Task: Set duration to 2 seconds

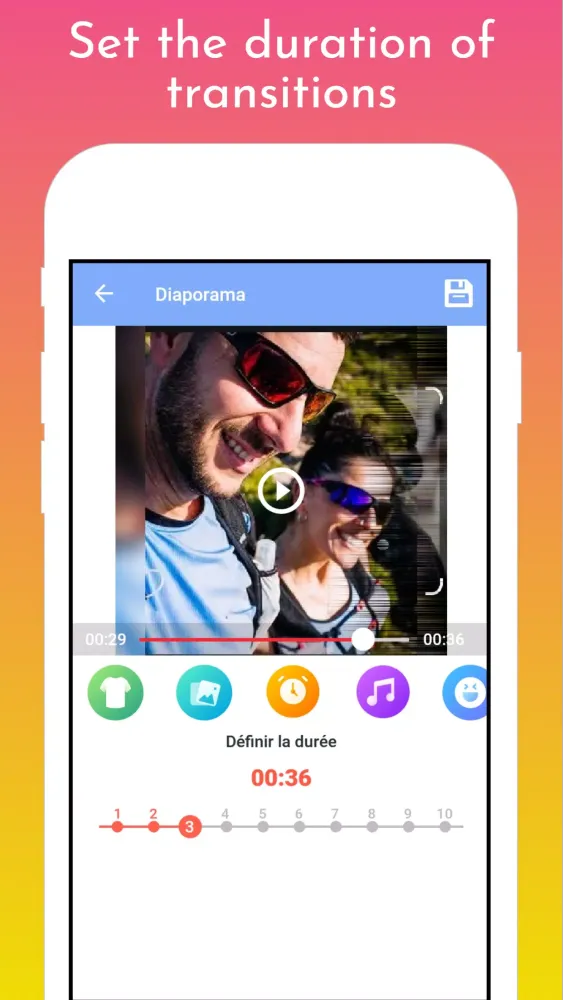Action: 153,827
